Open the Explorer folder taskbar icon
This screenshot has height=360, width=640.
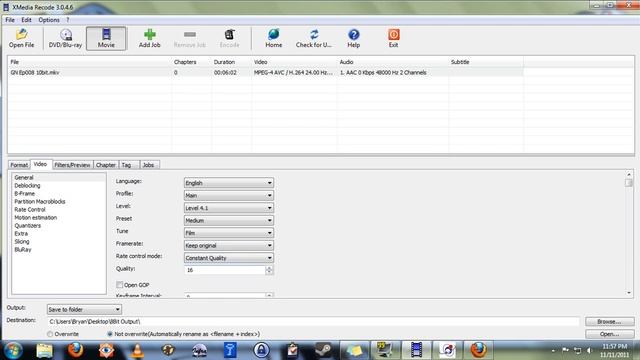[x=44, y=350]
